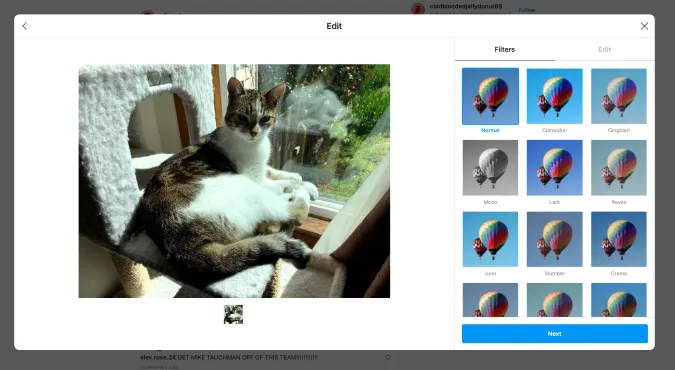Select the partially visible bottom-left filter thumbnail
The width and height of the screenshot is (675, 370).
490,300
